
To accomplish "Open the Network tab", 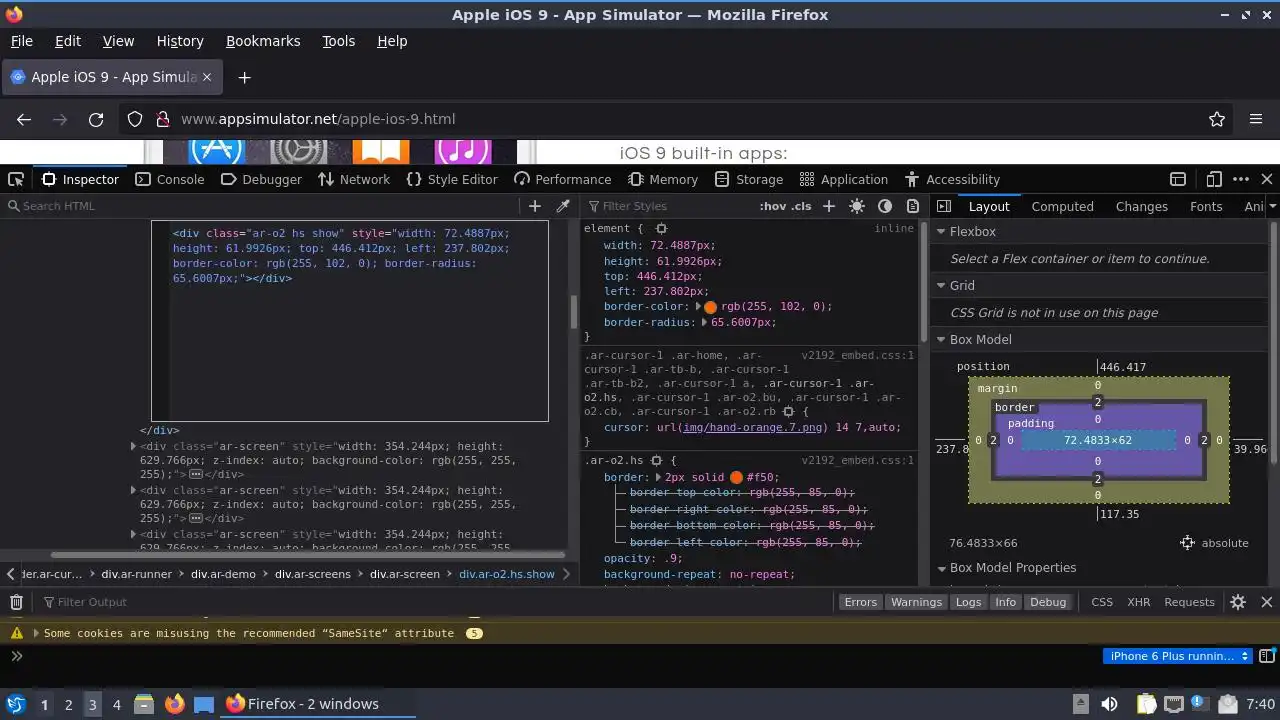I will pyautogui.click(x=354, y=179).
